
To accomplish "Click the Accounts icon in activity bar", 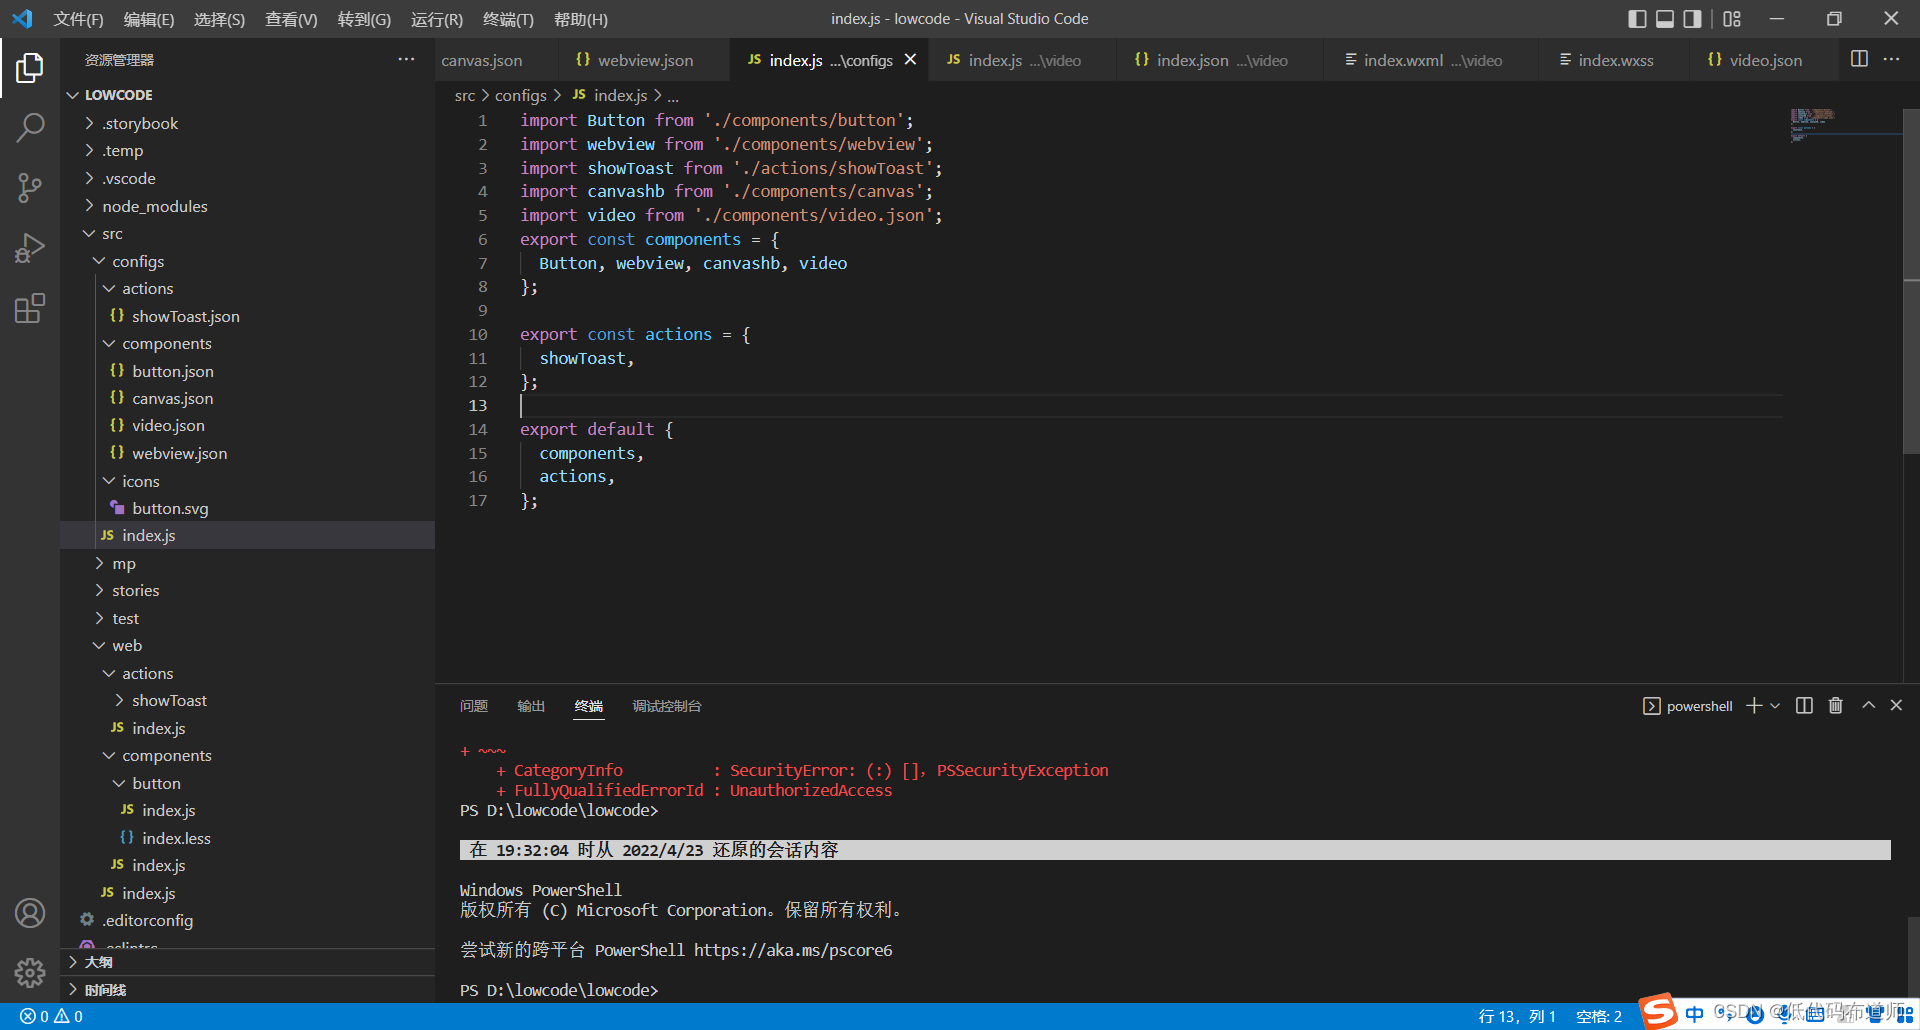I will (x=30, y=913).
